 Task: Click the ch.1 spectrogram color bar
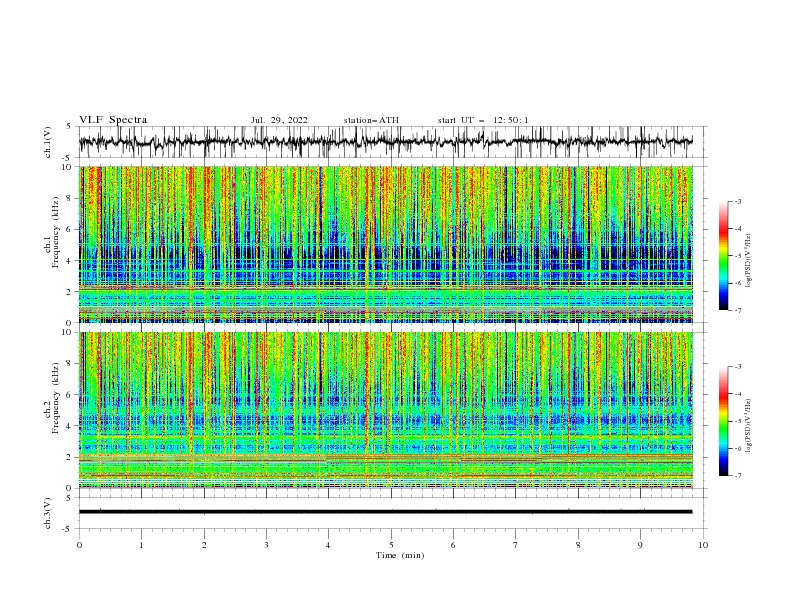724,256
